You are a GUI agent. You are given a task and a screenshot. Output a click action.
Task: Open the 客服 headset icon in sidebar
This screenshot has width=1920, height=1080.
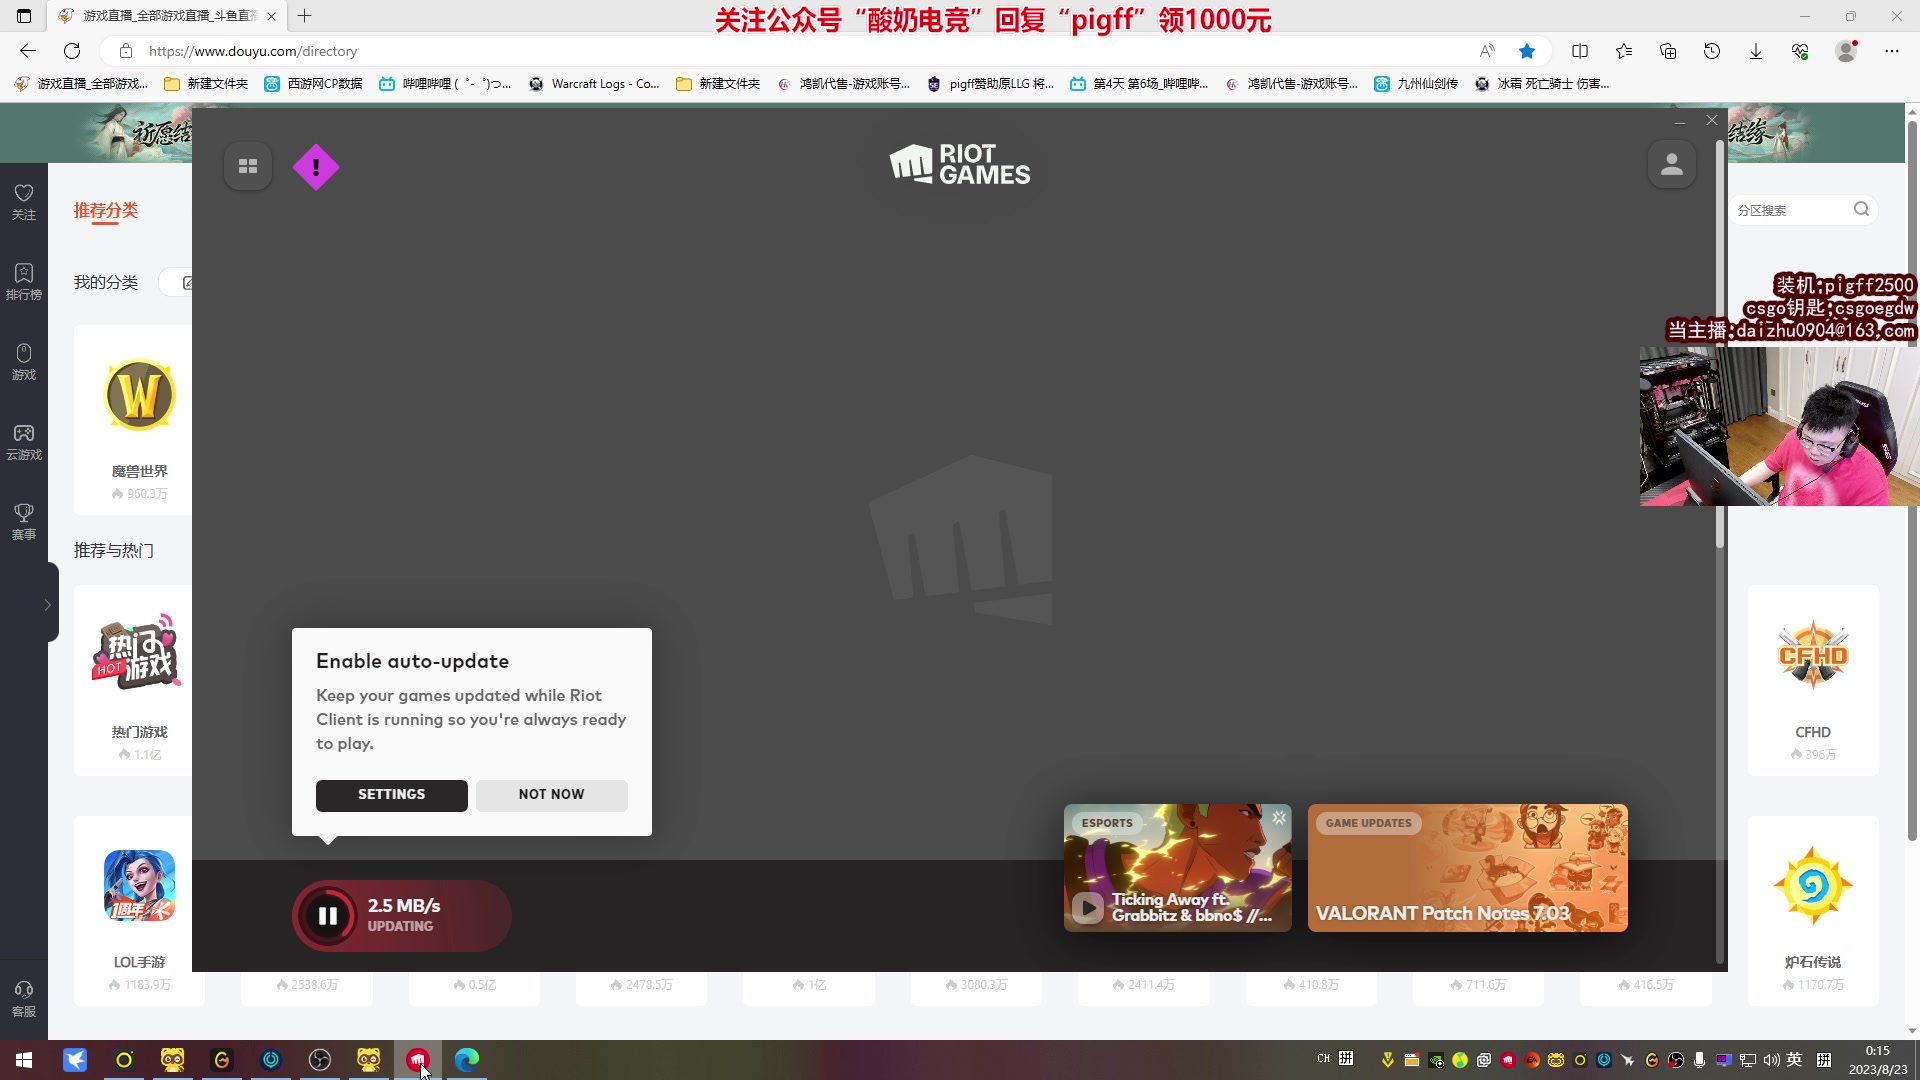tap(24, 998)
